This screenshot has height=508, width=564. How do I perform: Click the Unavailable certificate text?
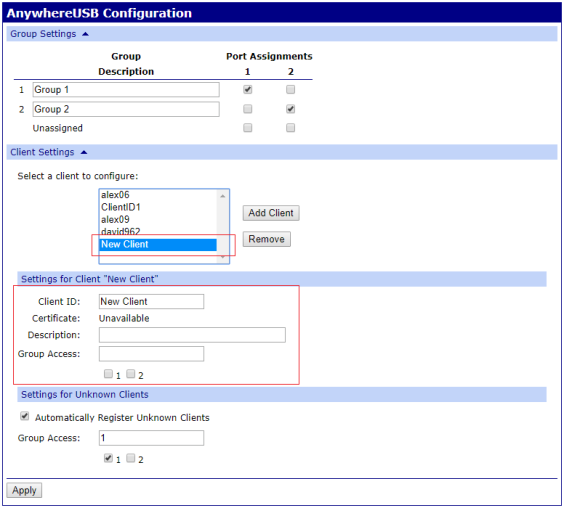pyautogui.click(x=124, y=318)
